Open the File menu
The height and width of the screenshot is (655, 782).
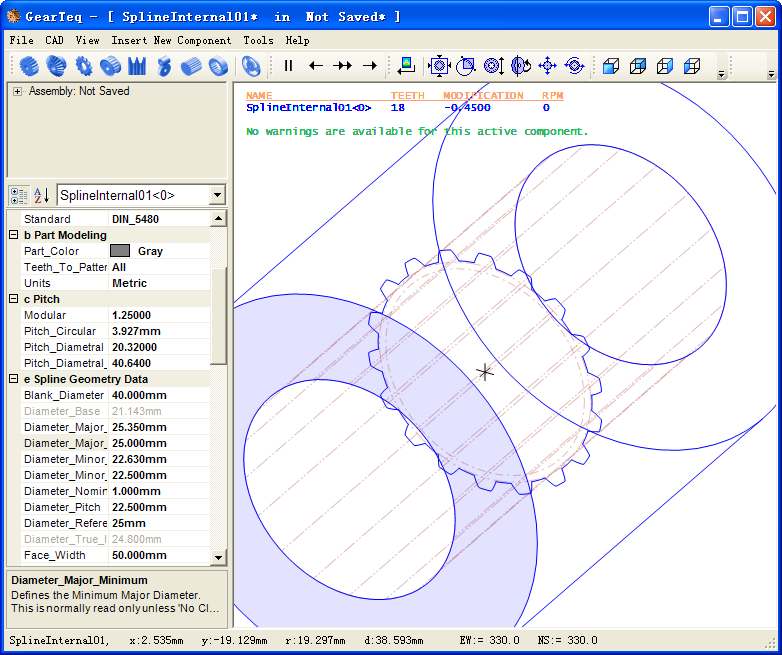pos(21,40)
